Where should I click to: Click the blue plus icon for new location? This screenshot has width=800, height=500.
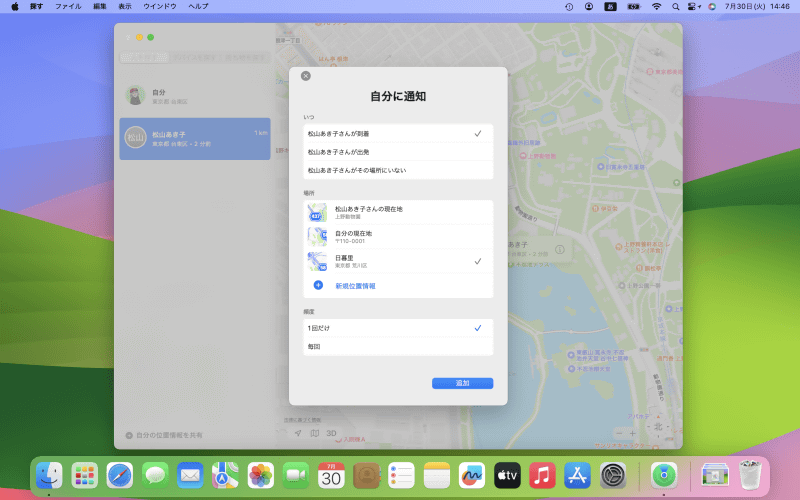click(x=318, y=285)
